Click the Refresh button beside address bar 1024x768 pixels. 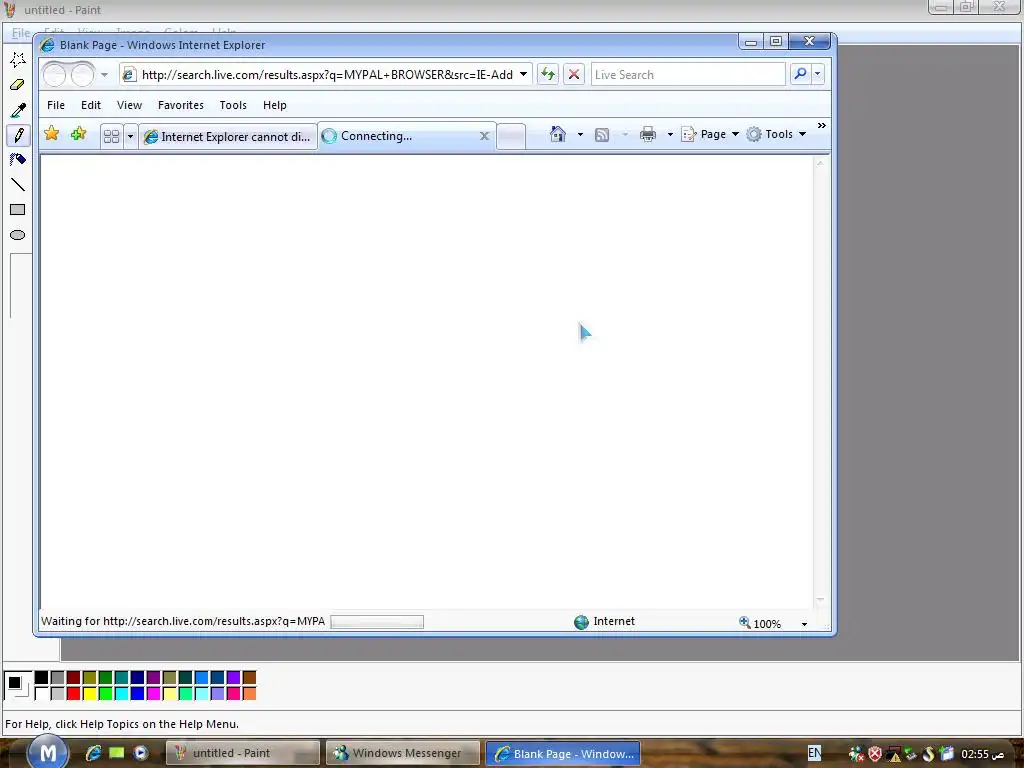[x=548, y=74]
